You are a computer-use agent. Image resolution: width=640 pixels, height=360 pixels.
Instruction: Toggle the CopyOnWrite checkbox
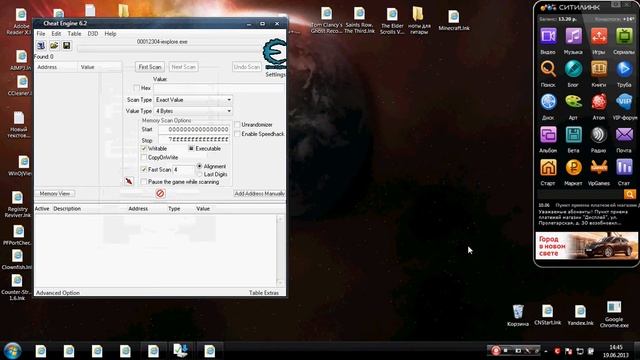point(144,158)
